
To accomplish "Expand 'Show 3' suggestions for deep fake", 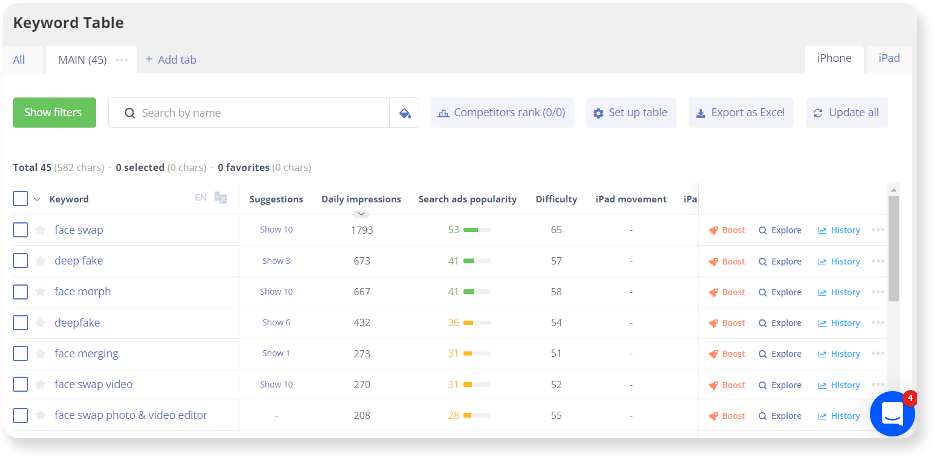I will (x=276, y=260).
